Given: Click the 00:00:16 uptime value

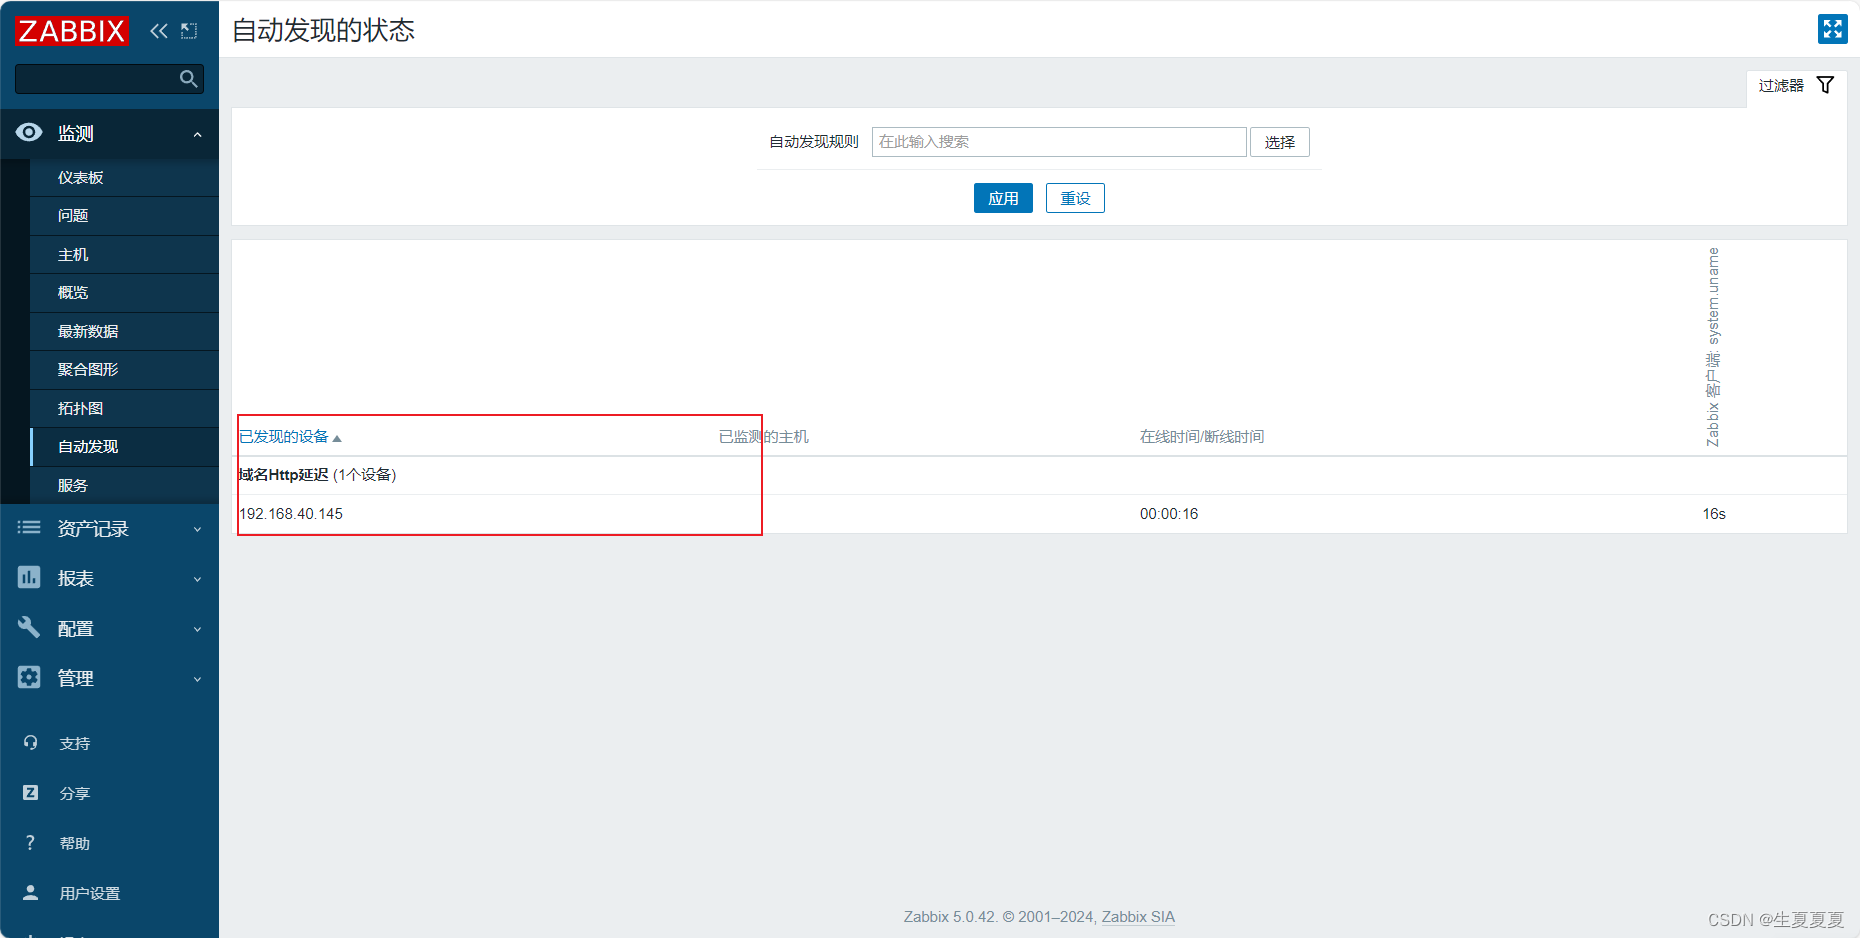Looking at the screenshot, I should pos(1169,514).
